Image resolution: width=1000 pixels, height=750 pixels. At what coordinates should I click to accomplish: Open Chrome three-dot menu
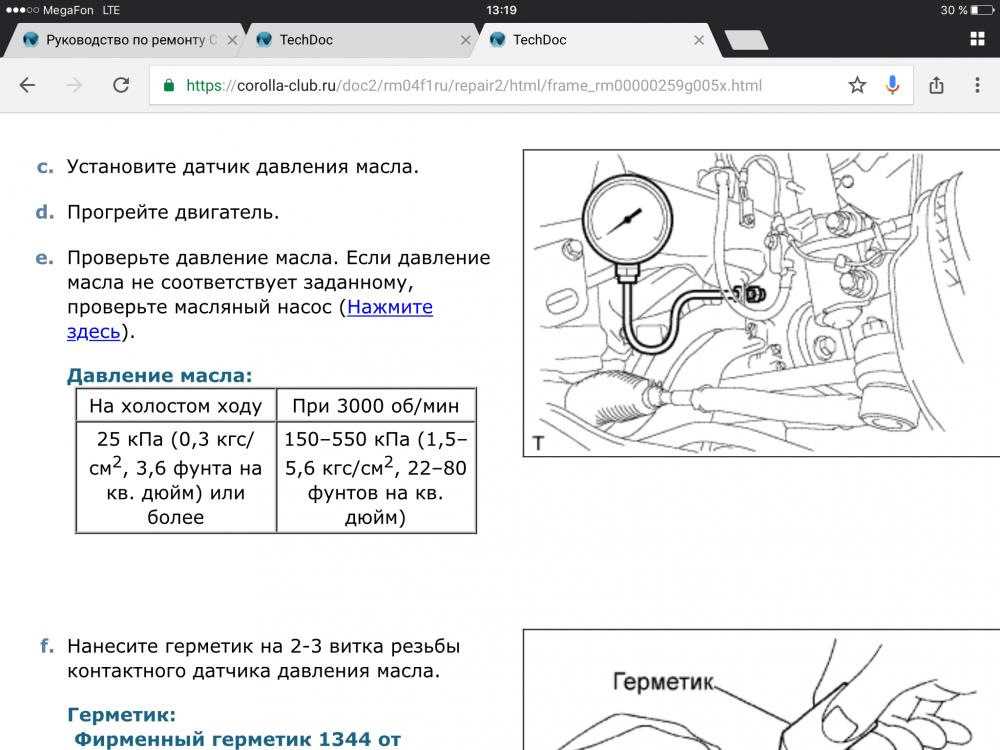point(977,85)
